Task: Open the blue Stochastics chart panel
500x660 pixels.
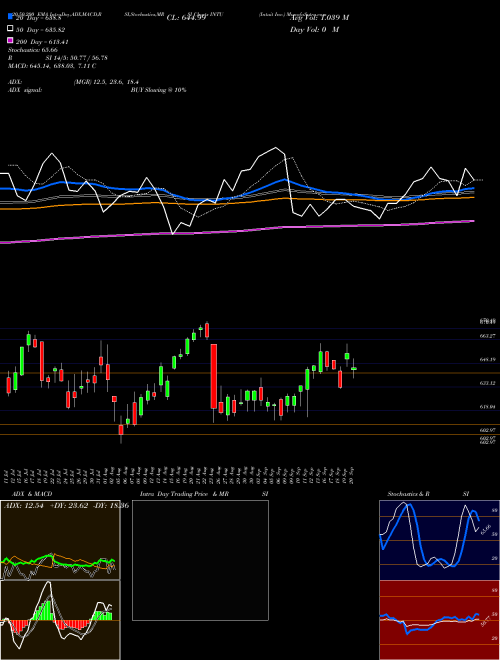Action: (439, 540)
